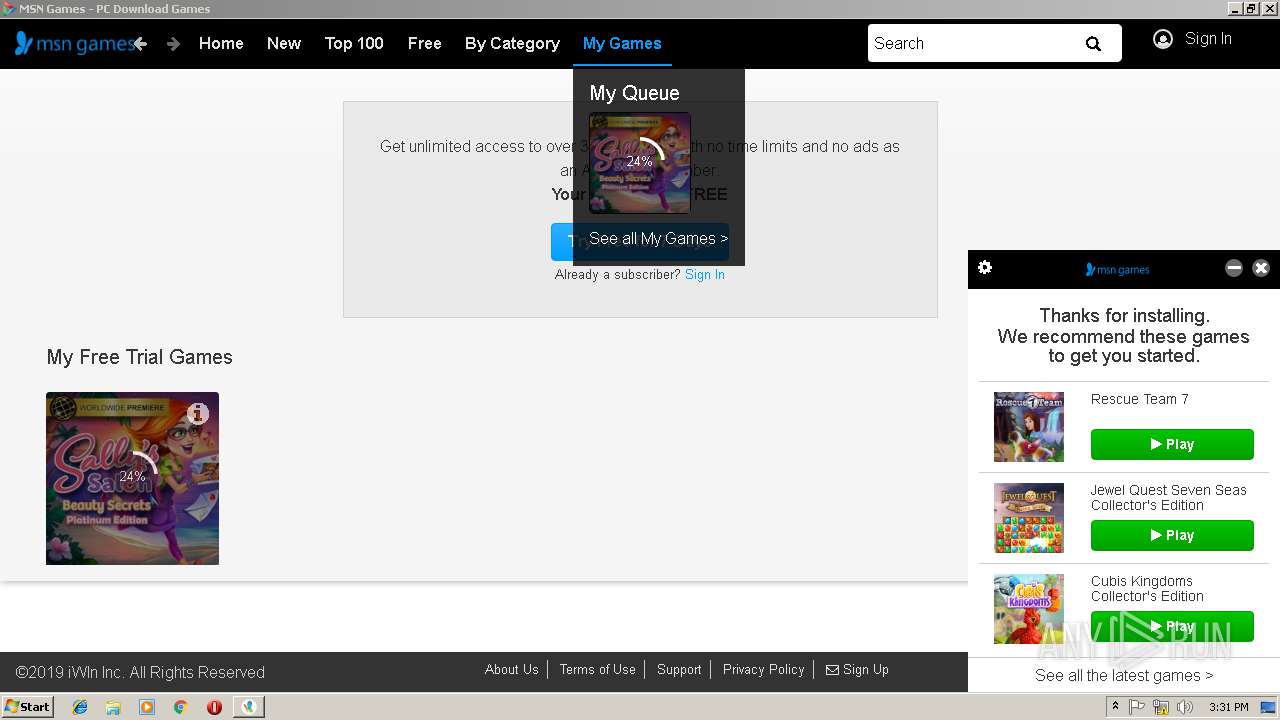Click Rescue Team 7 game thumbnail
This screenshot has width=1280, height=720.
[x=1029, y=427]
